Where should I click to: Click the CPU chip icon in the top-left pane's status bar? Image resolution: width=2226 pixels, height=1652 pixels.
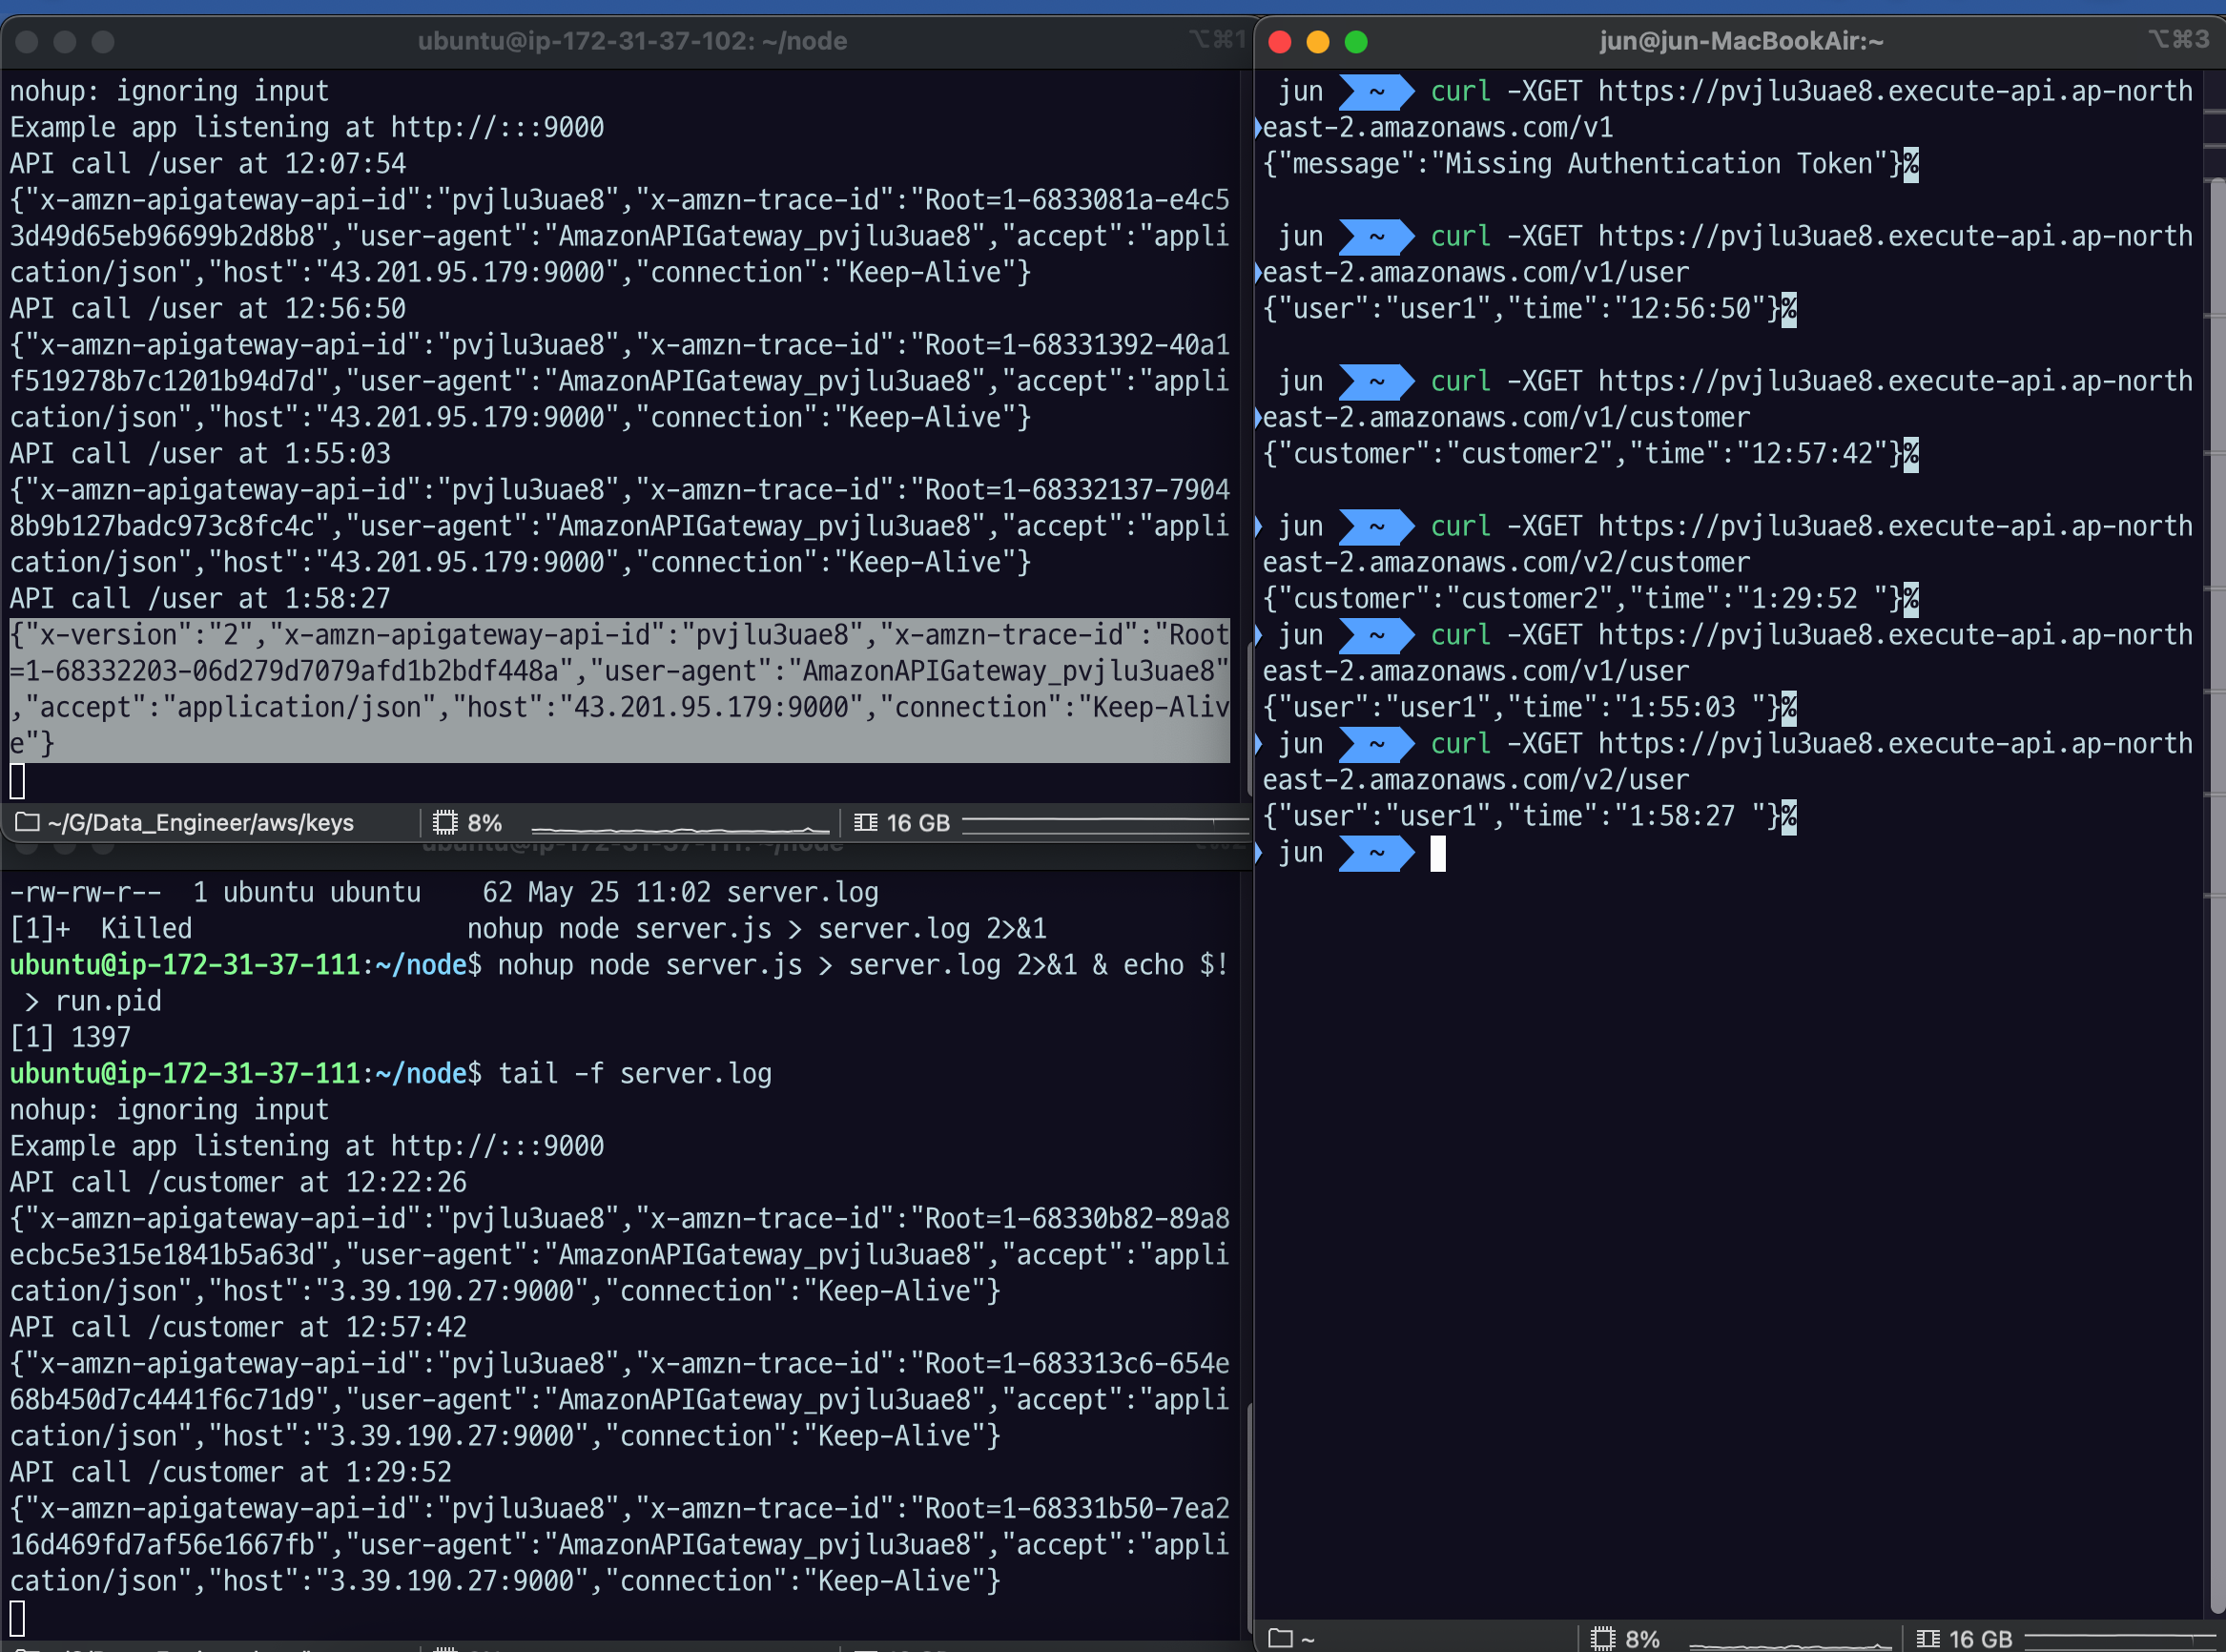click(444, 822)
